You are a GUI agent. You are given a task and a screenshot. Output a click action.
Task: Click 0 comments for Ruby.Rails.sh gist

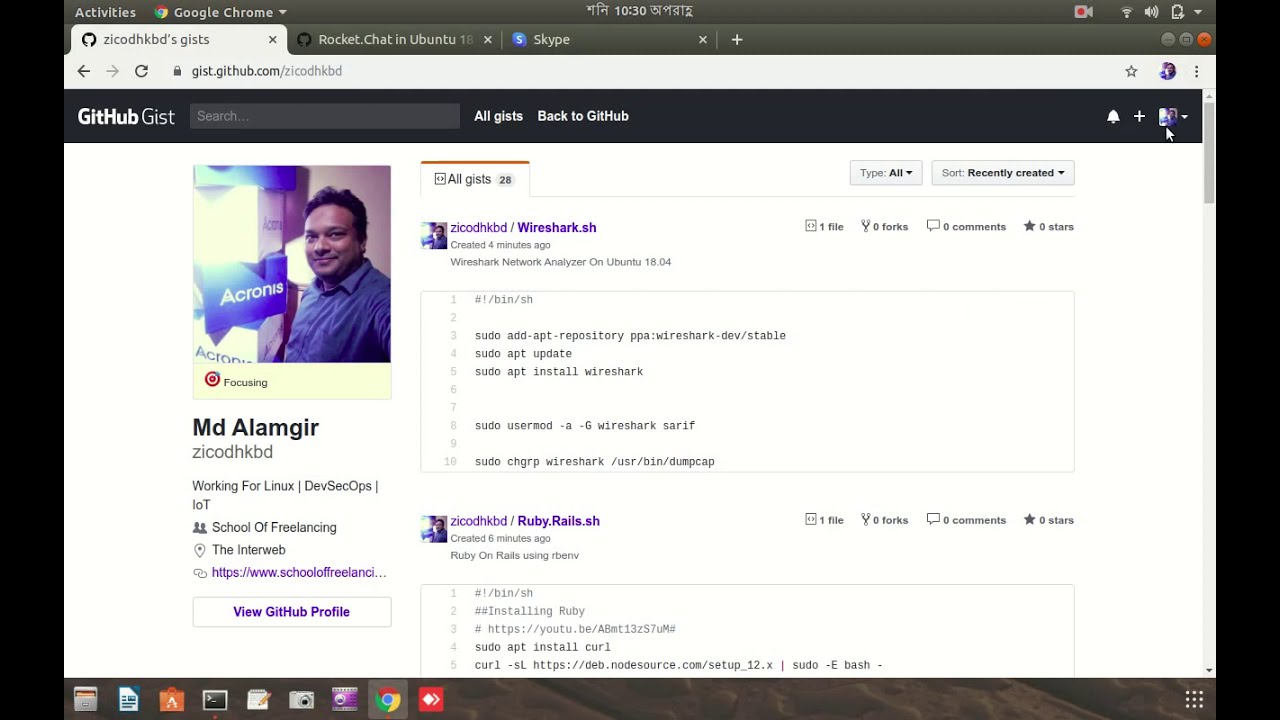[966, 520]
